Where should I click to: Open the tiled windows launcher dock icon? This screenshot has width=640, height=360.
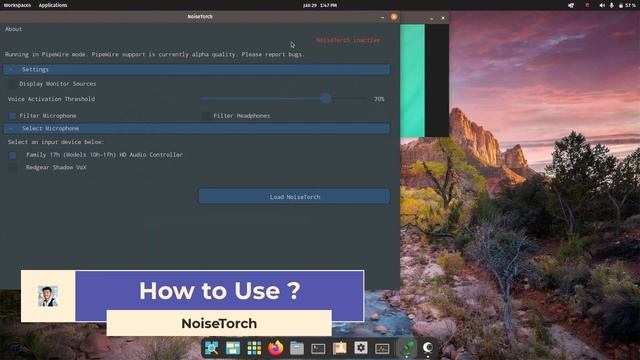(x=233, y=348)
